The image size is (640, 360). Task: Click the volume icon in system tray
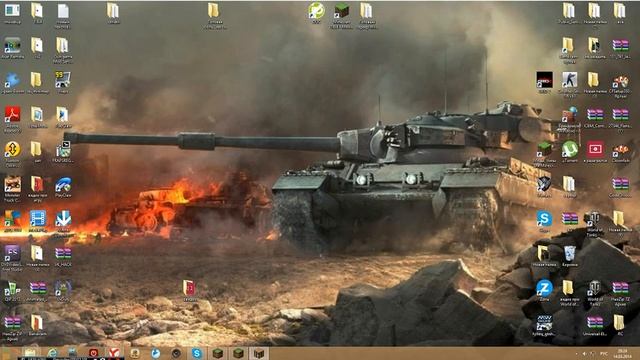(x=584, y=353)
